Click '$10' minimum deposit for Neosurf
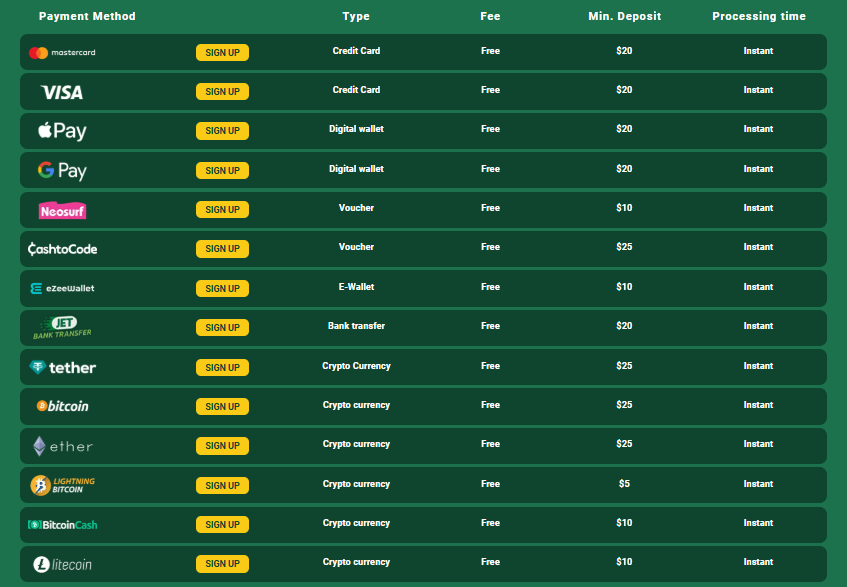847x587 pixels. [624, 208]
